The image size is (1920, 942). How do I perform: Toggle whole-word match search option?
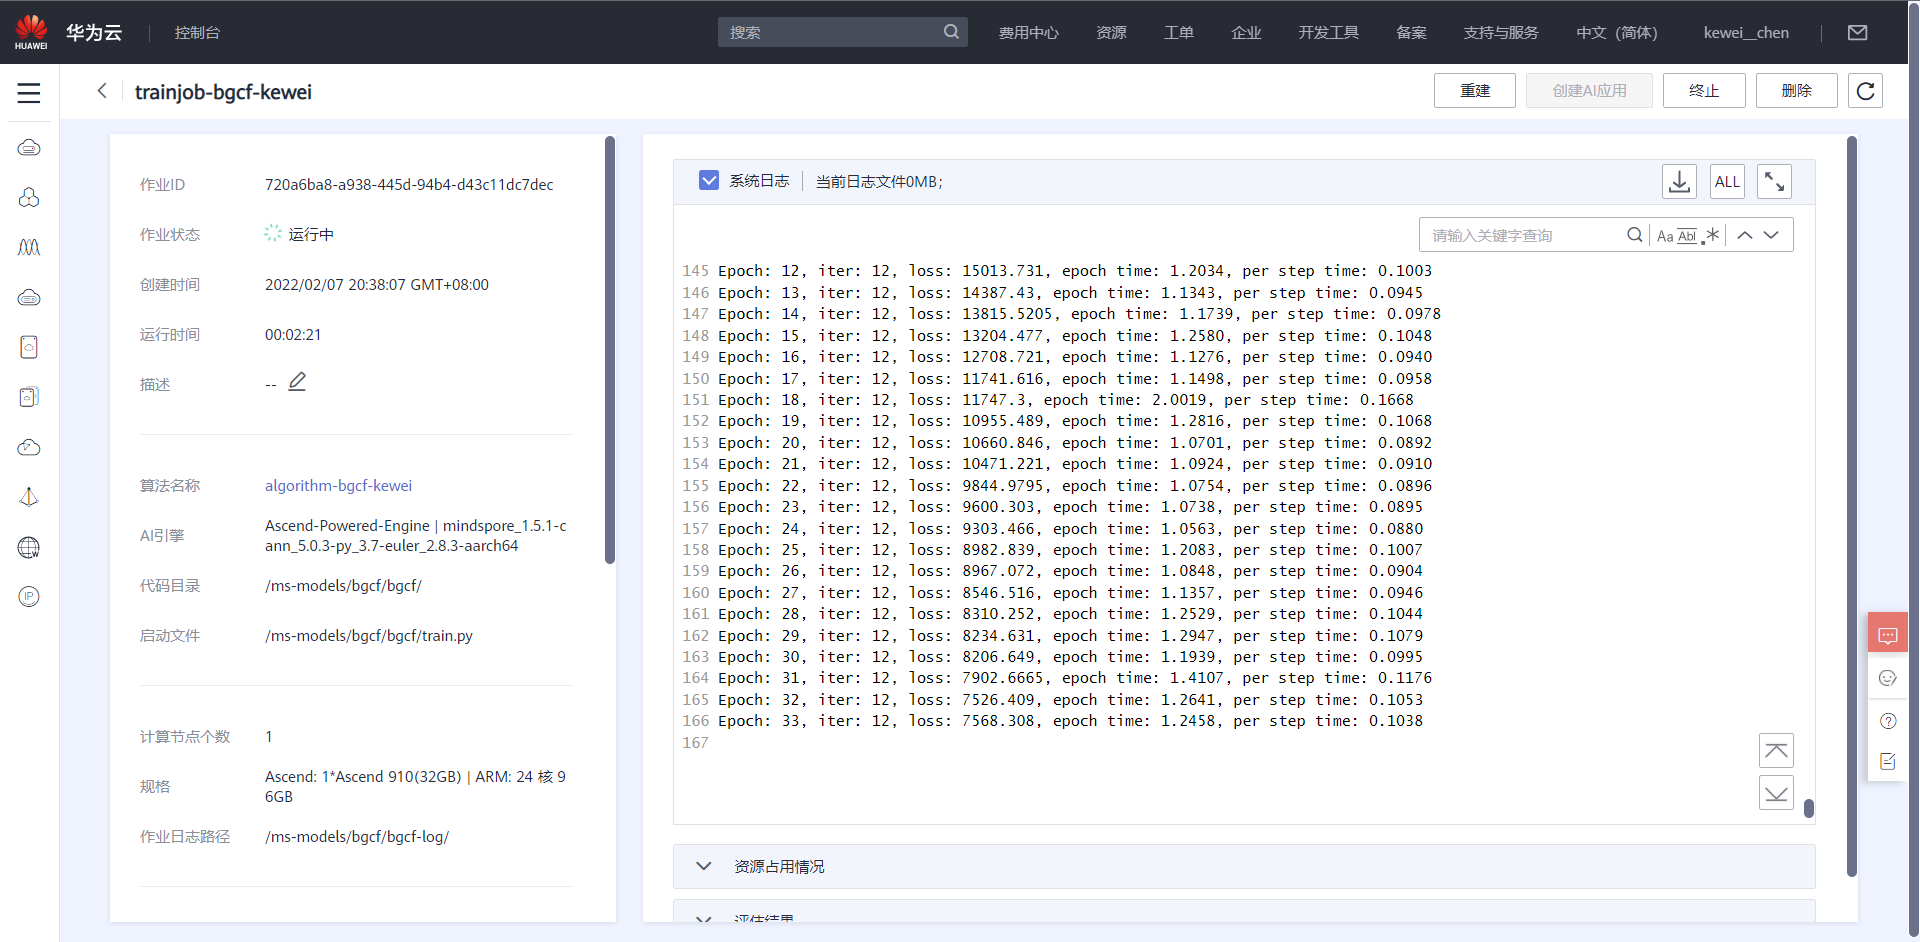click(x=1687, y=236)
